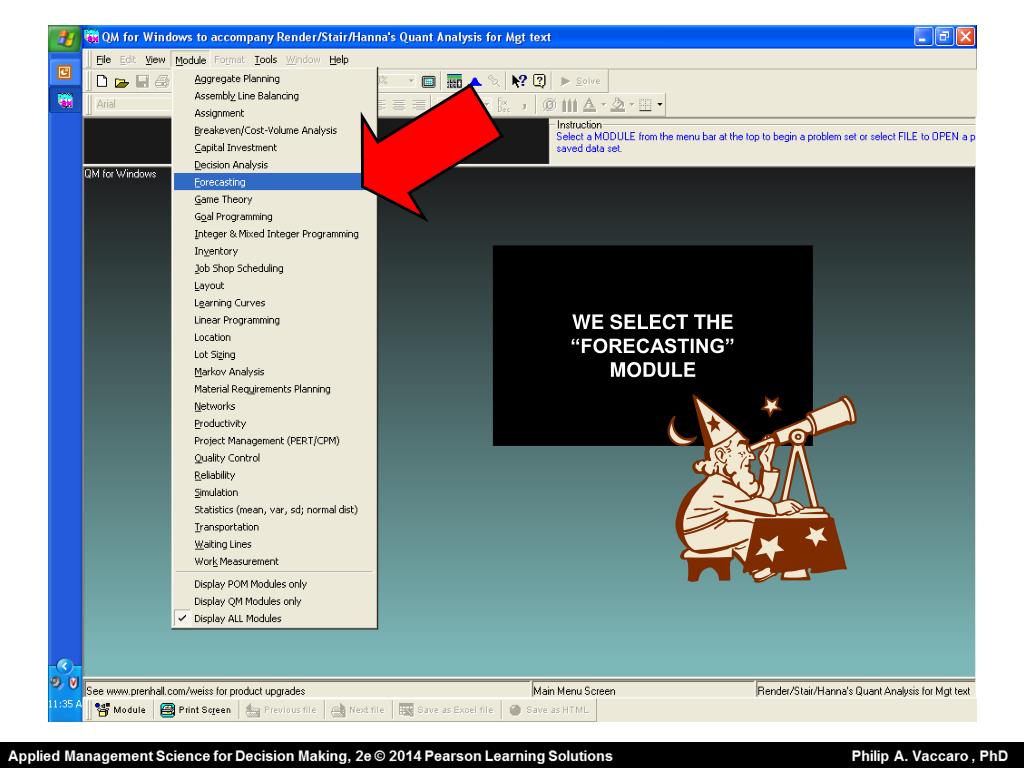Open the File menu
The width and height of the screenshot is (1024, 768).
pyautogui.click(x=103, y=59)
